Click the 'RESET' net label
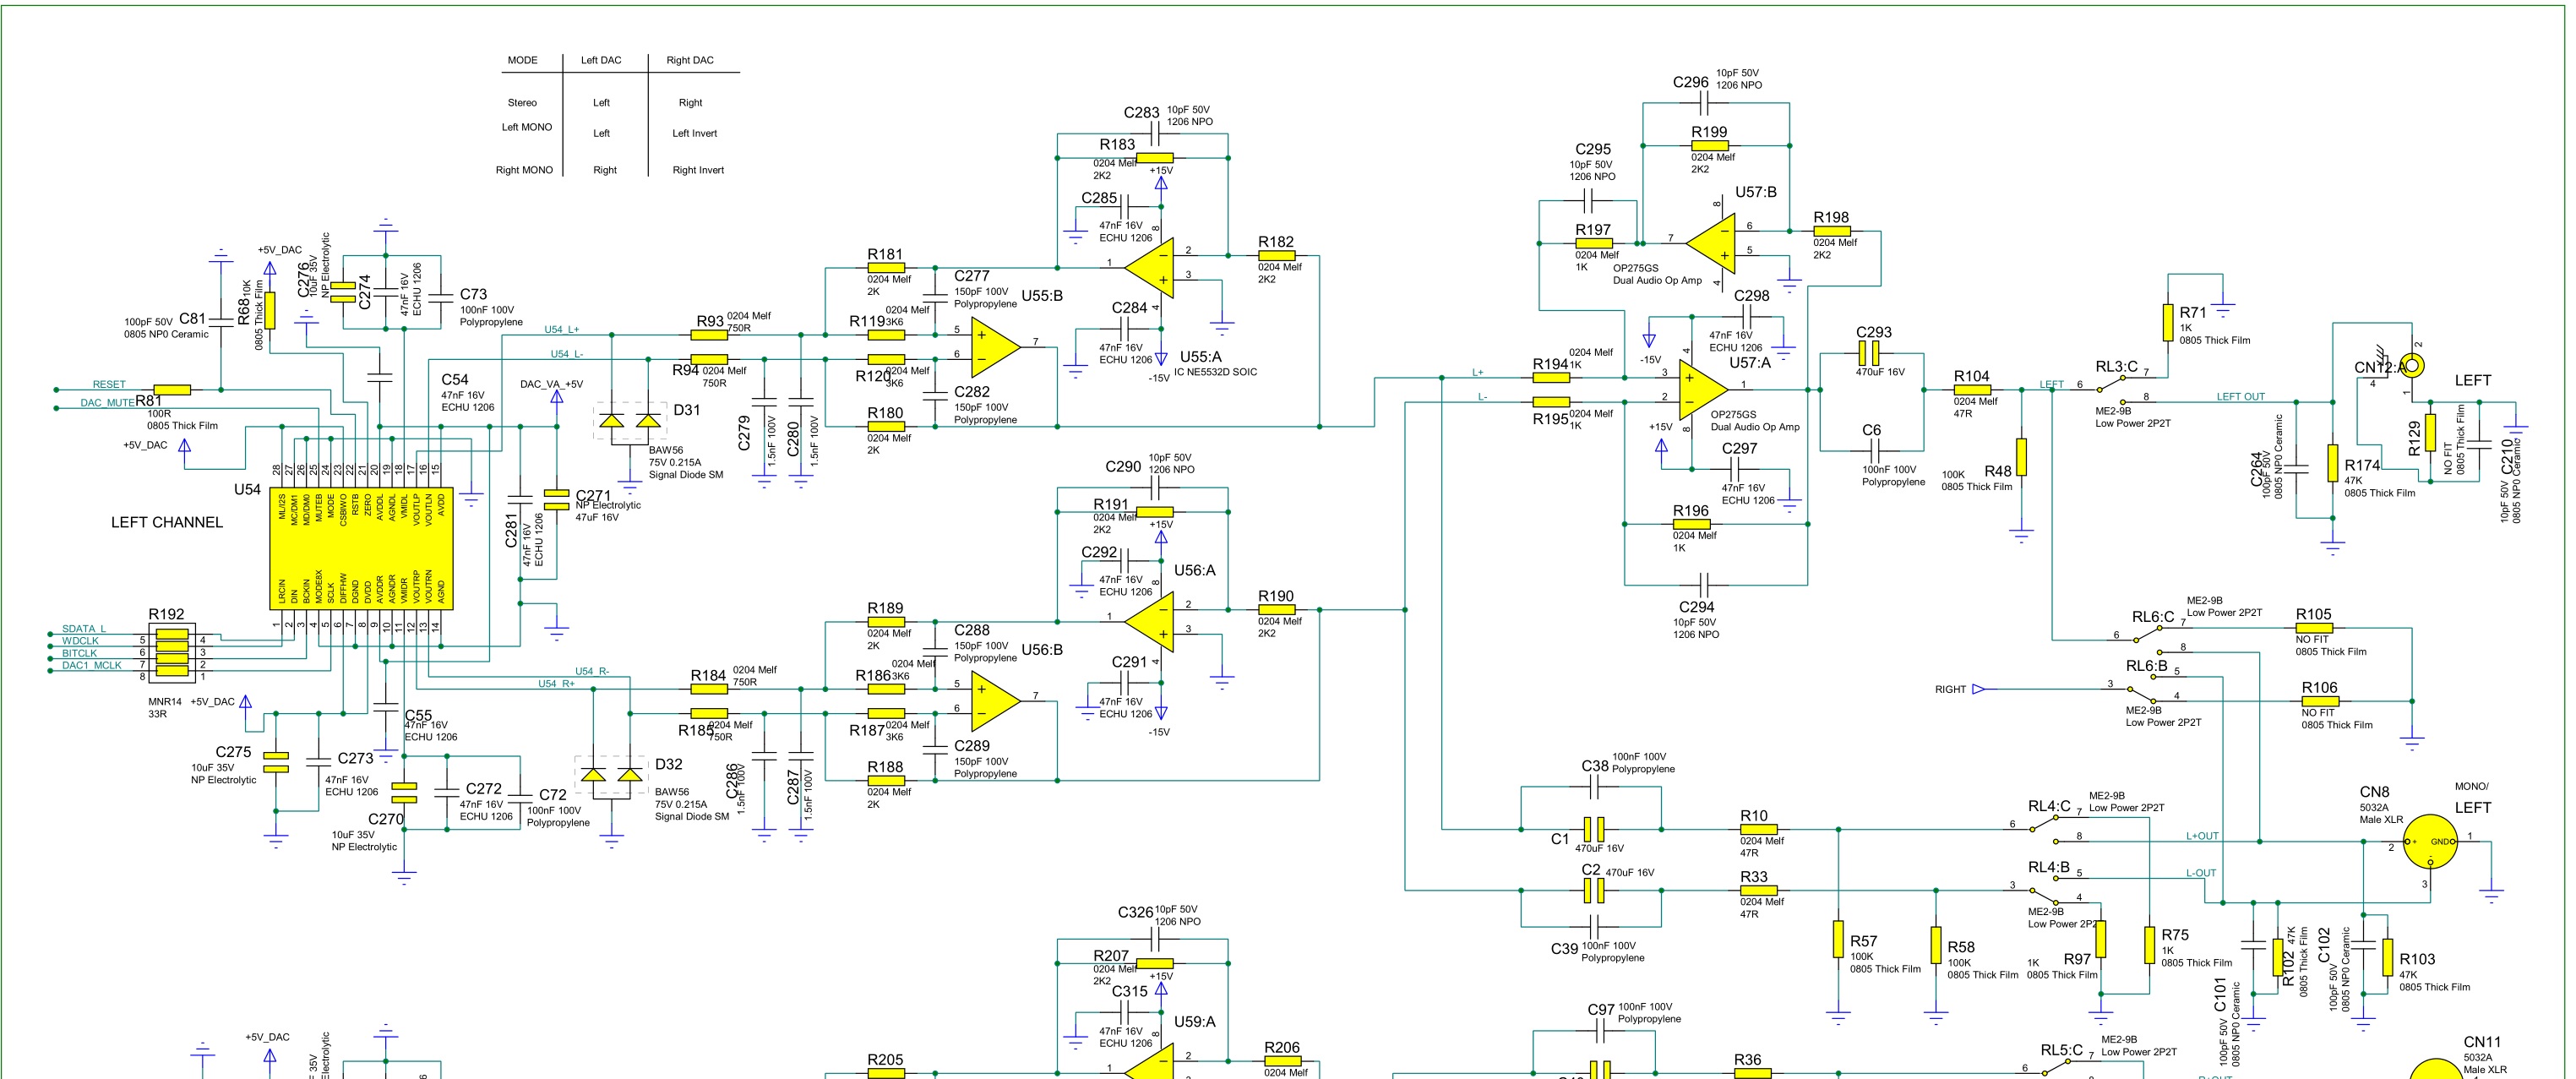 (x=109, y=384)
